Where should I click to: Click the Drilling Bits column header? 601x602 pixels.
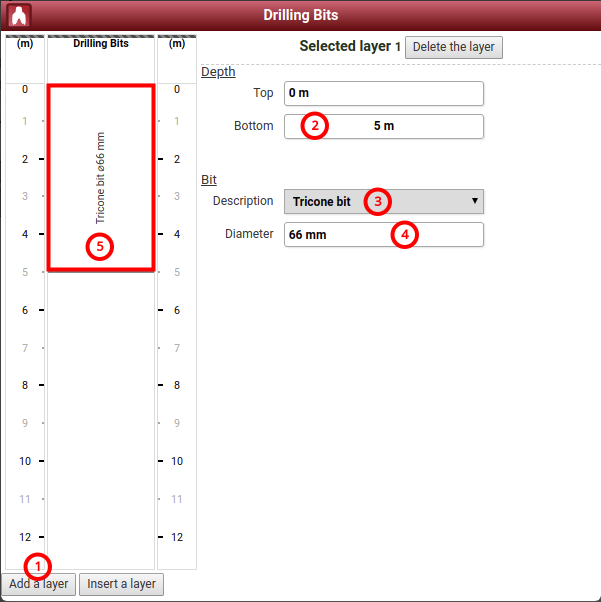pyautogui.click(x=101, y=44)
